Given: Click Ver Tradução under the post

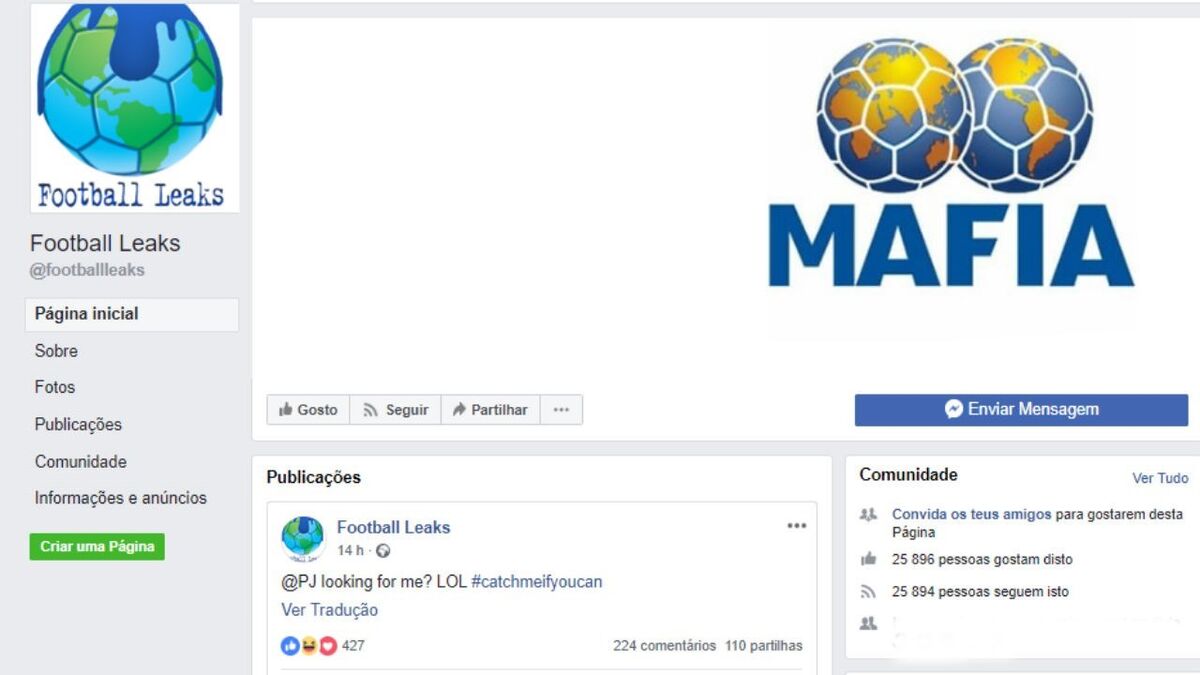Looking at the screenshot, I should pos(329,610).
